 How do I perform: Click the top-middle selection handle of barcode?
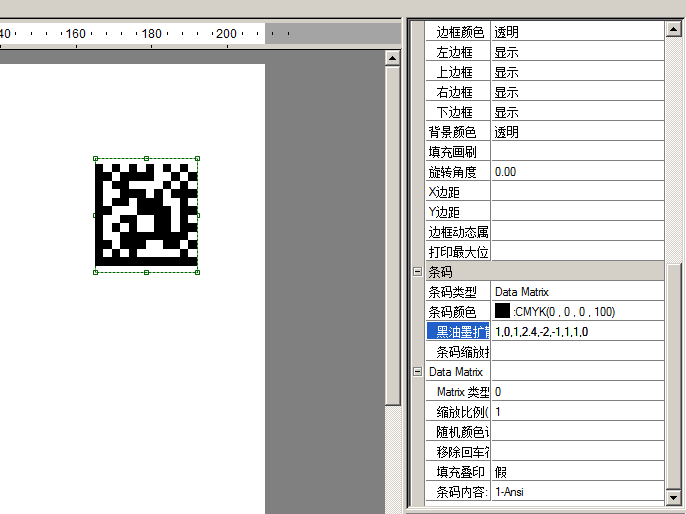pos(147,158)
